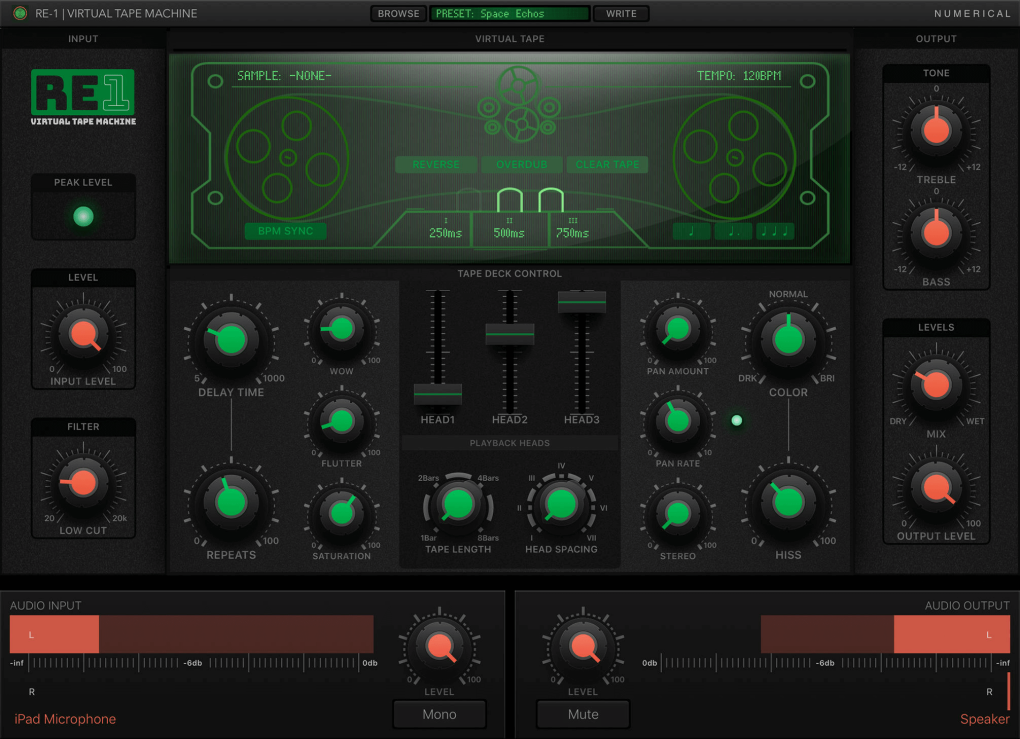1020x739 pixels.
Task: Click the Treble tone knob
Action: pyautogui.click(x=936, y=130)
